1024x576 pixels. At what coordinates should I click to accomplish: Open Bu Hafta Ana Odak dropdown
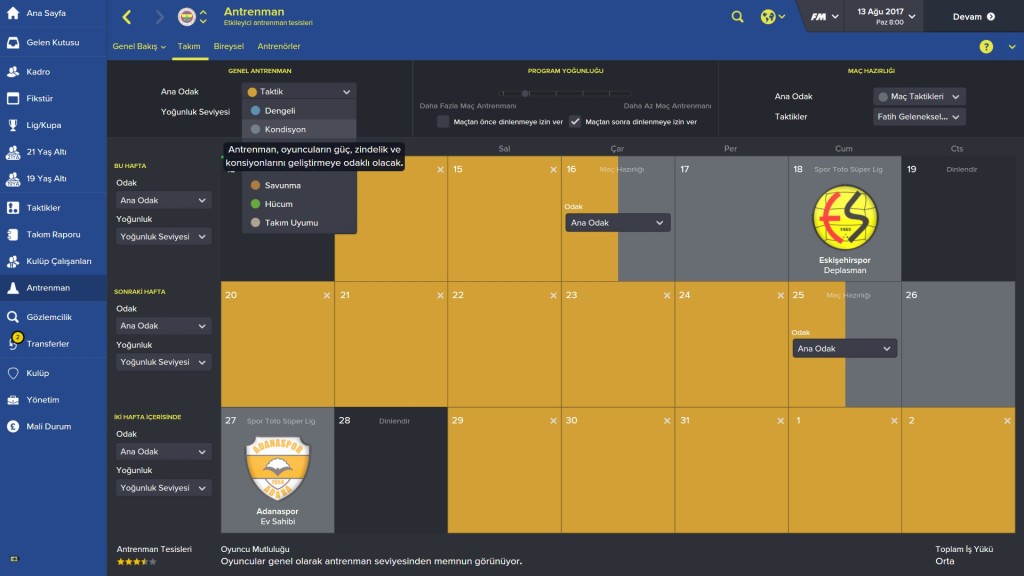(163, 200)
